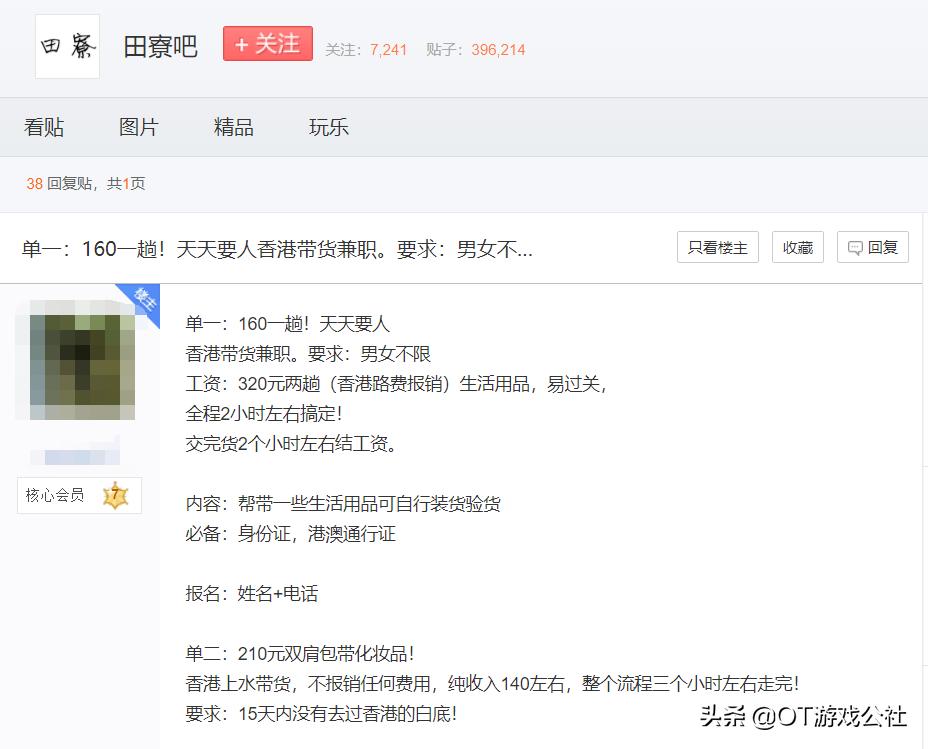
Task: Select the 玩乐 tab
Action: coord(327,126)
